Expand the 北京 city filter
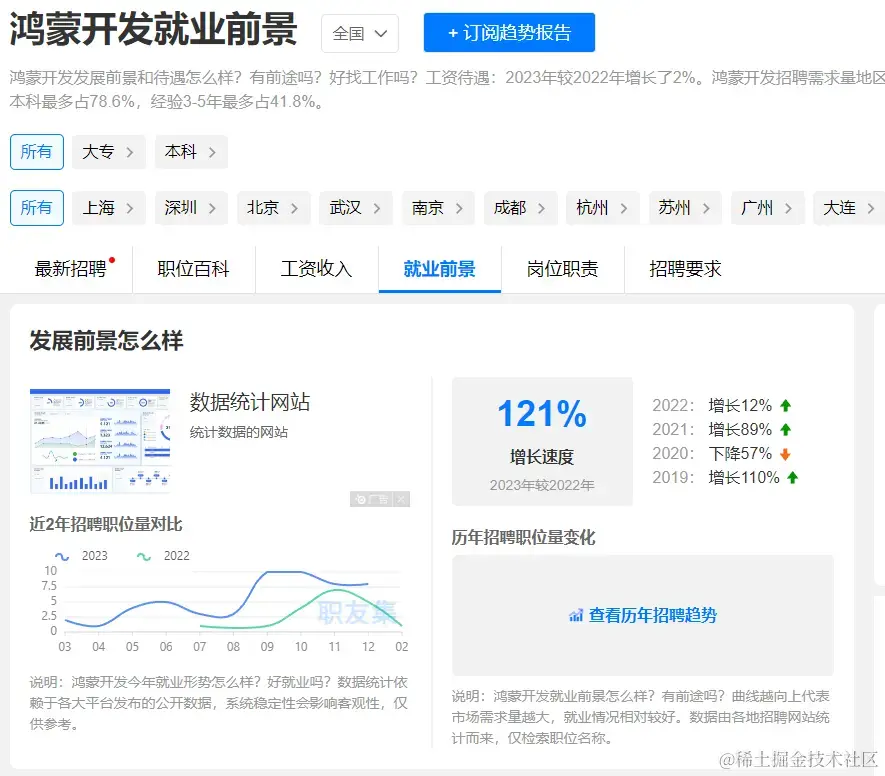 click(273, 208)
